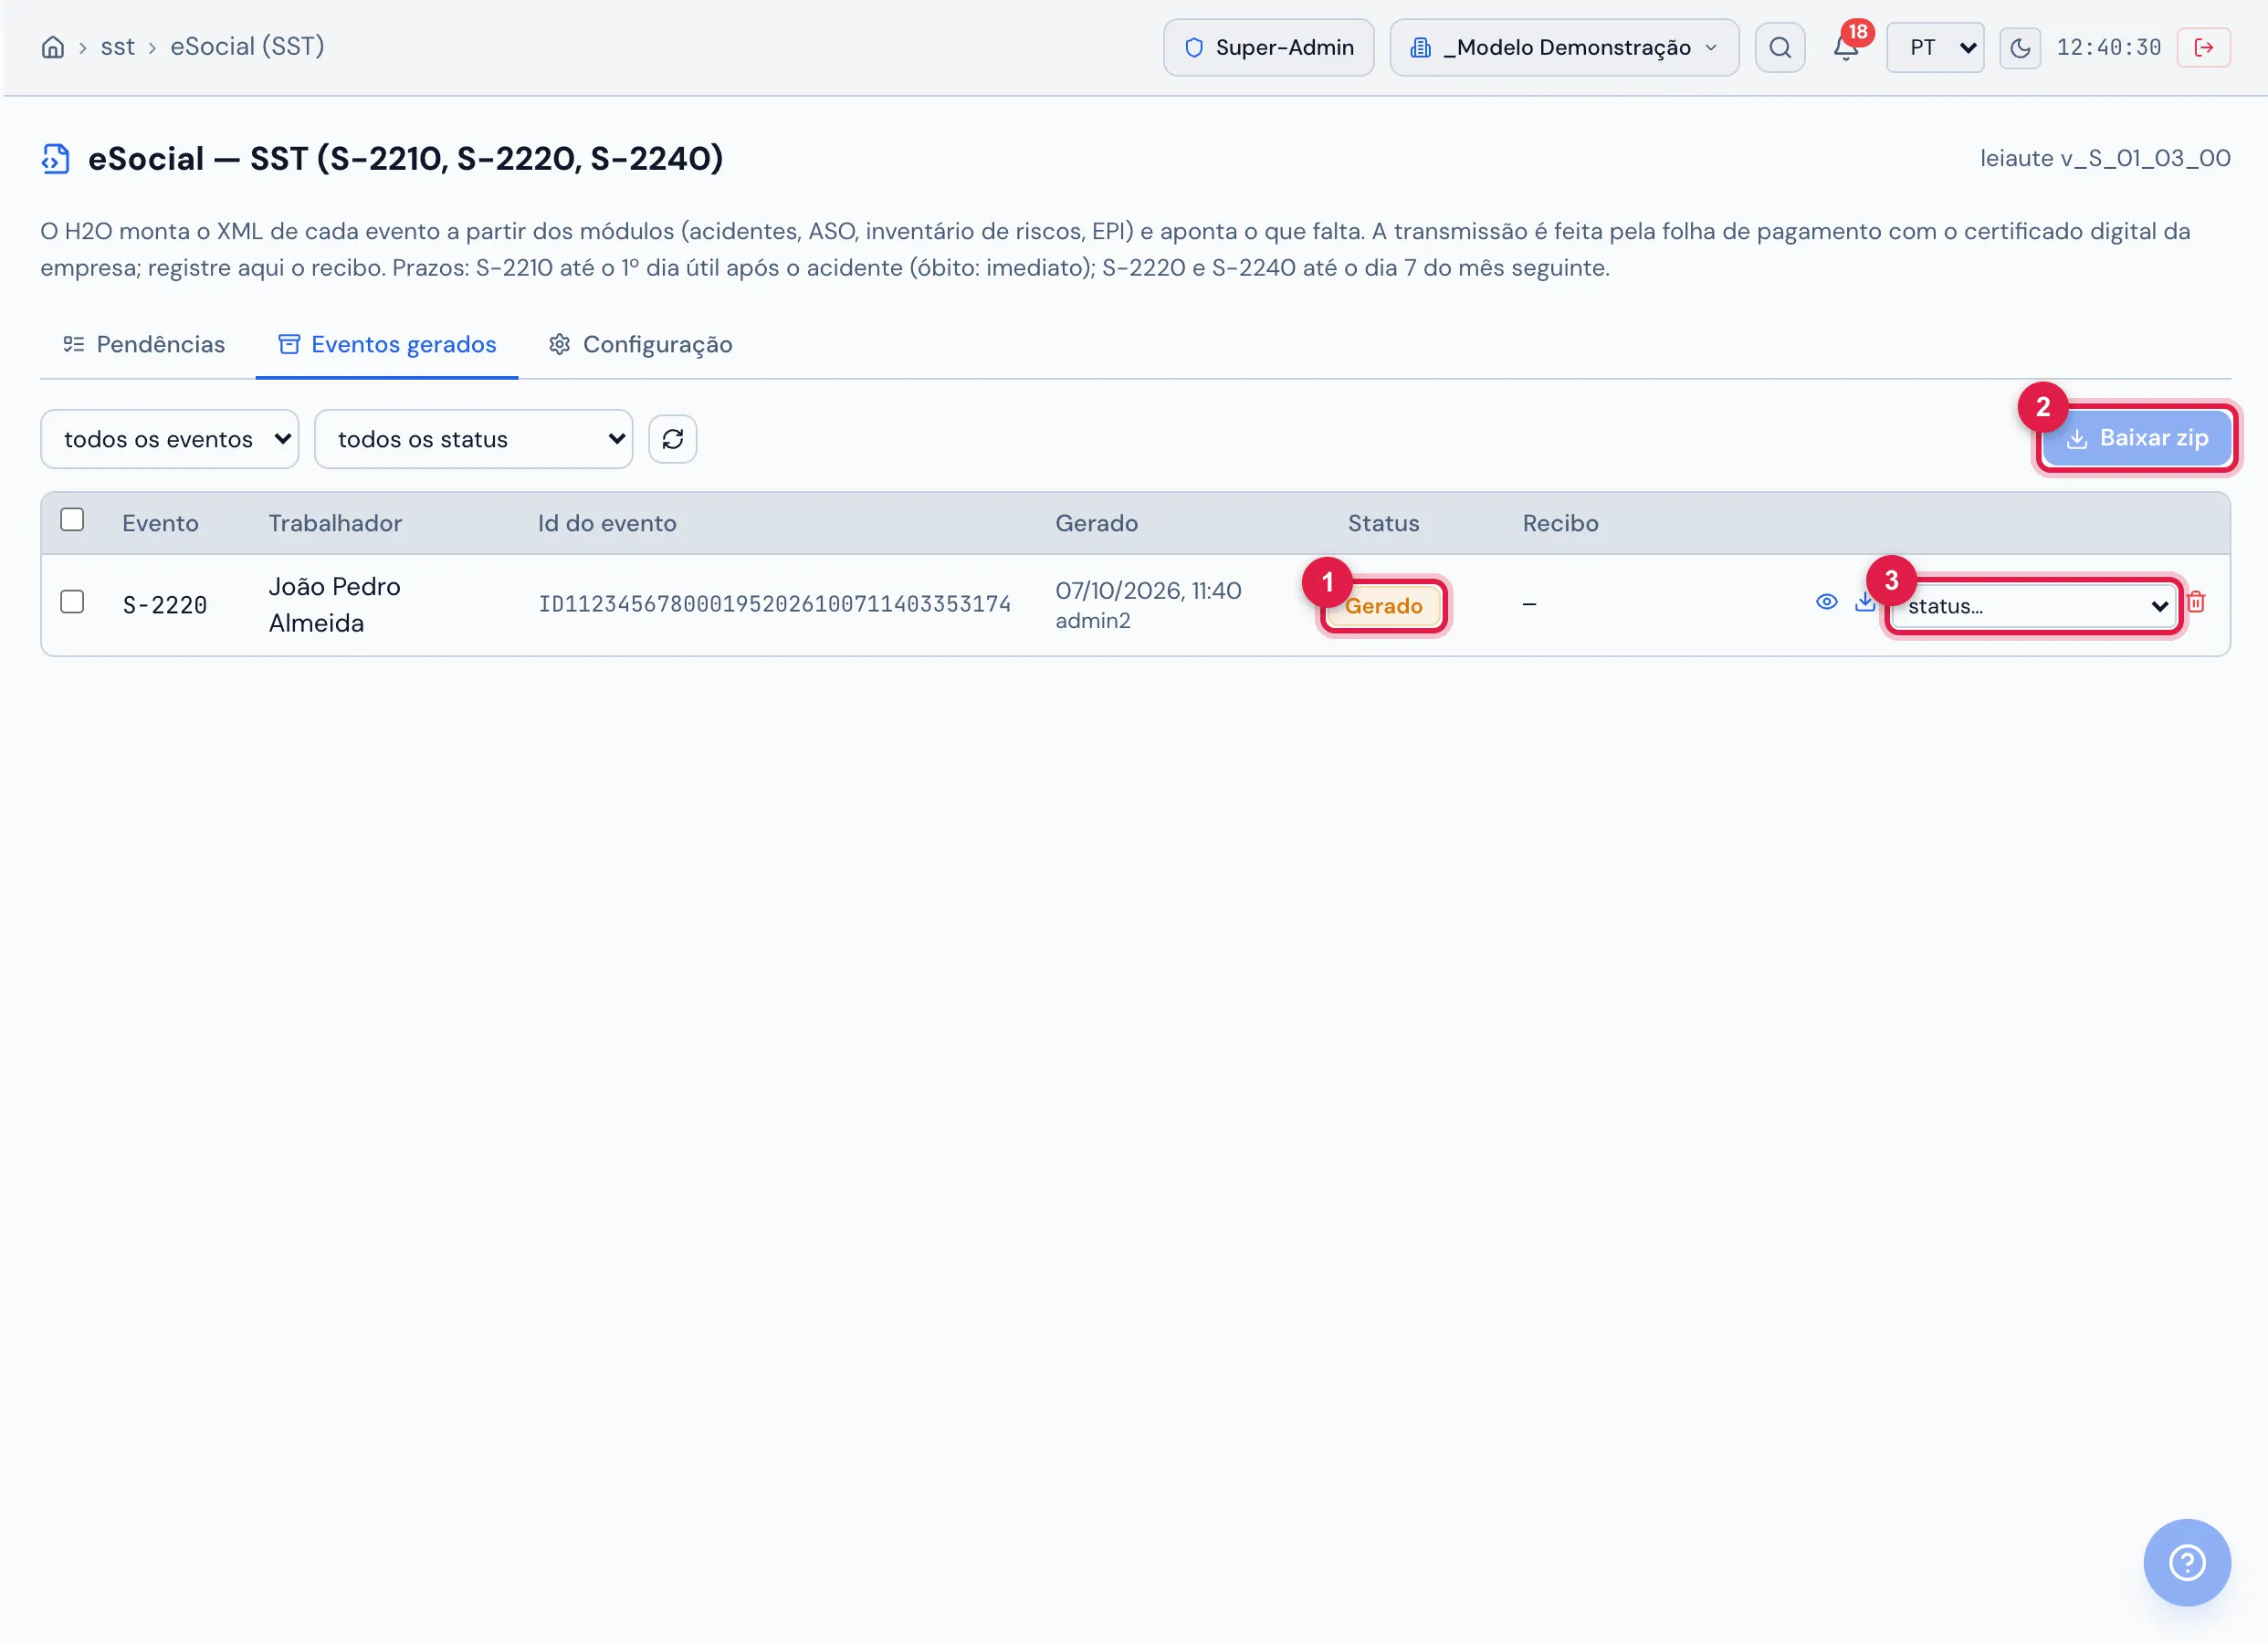Click the red logout icon
The width and height of the screenshot is (2268, 1643).
pos(2203,48)
